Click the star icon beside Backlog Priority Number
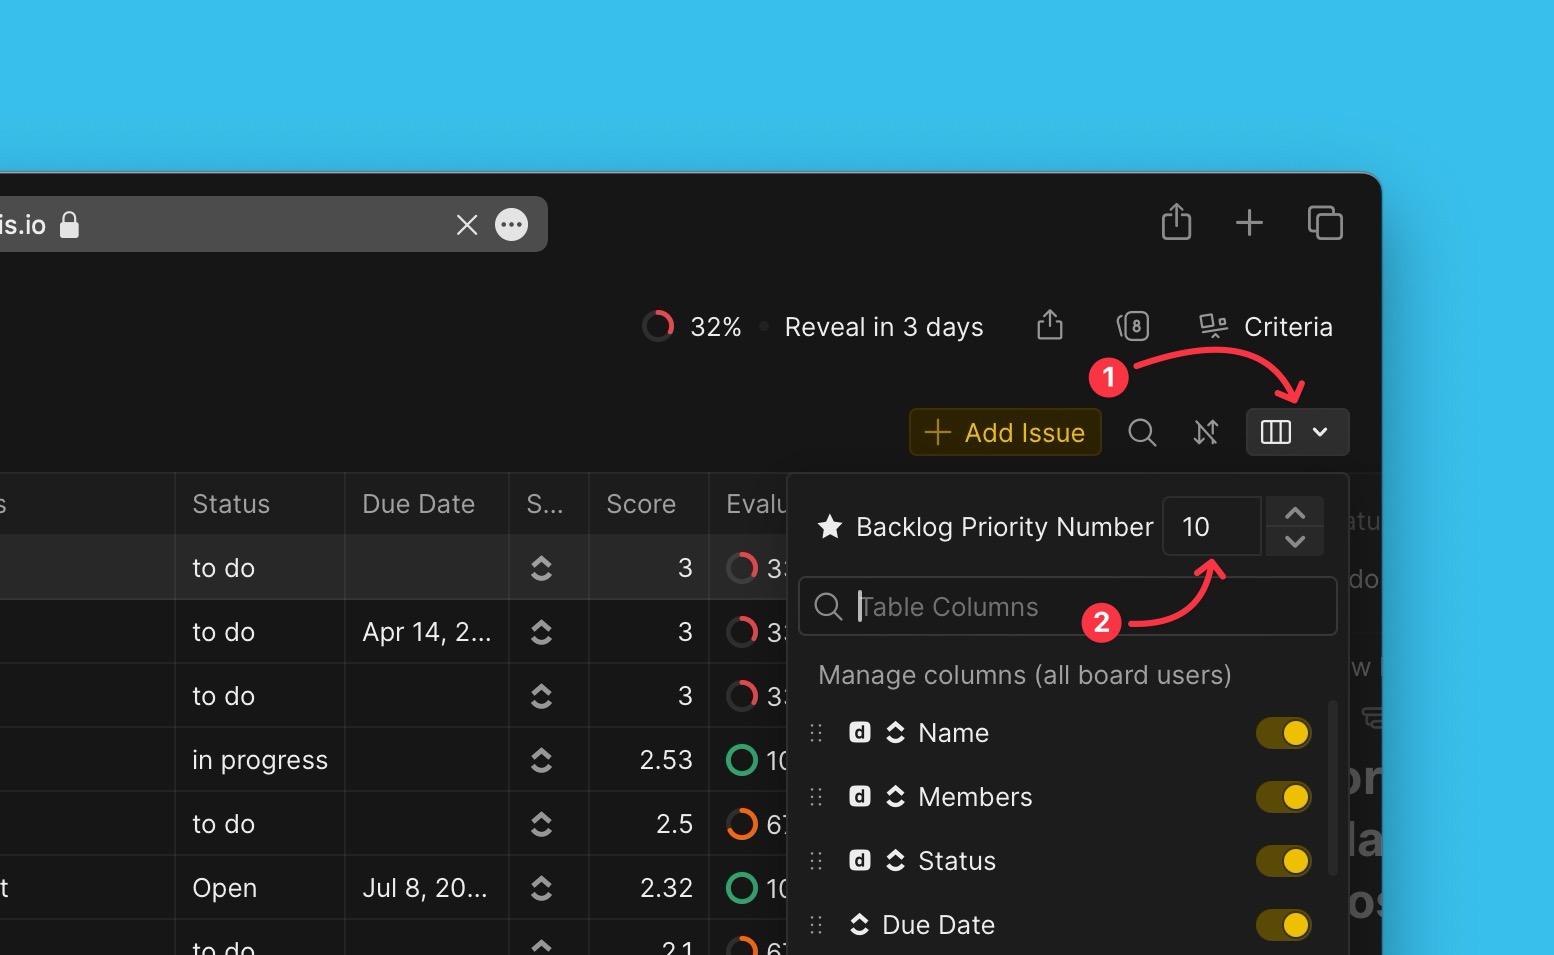Viewport: 1554px width, 955px height. pos(829,527)
